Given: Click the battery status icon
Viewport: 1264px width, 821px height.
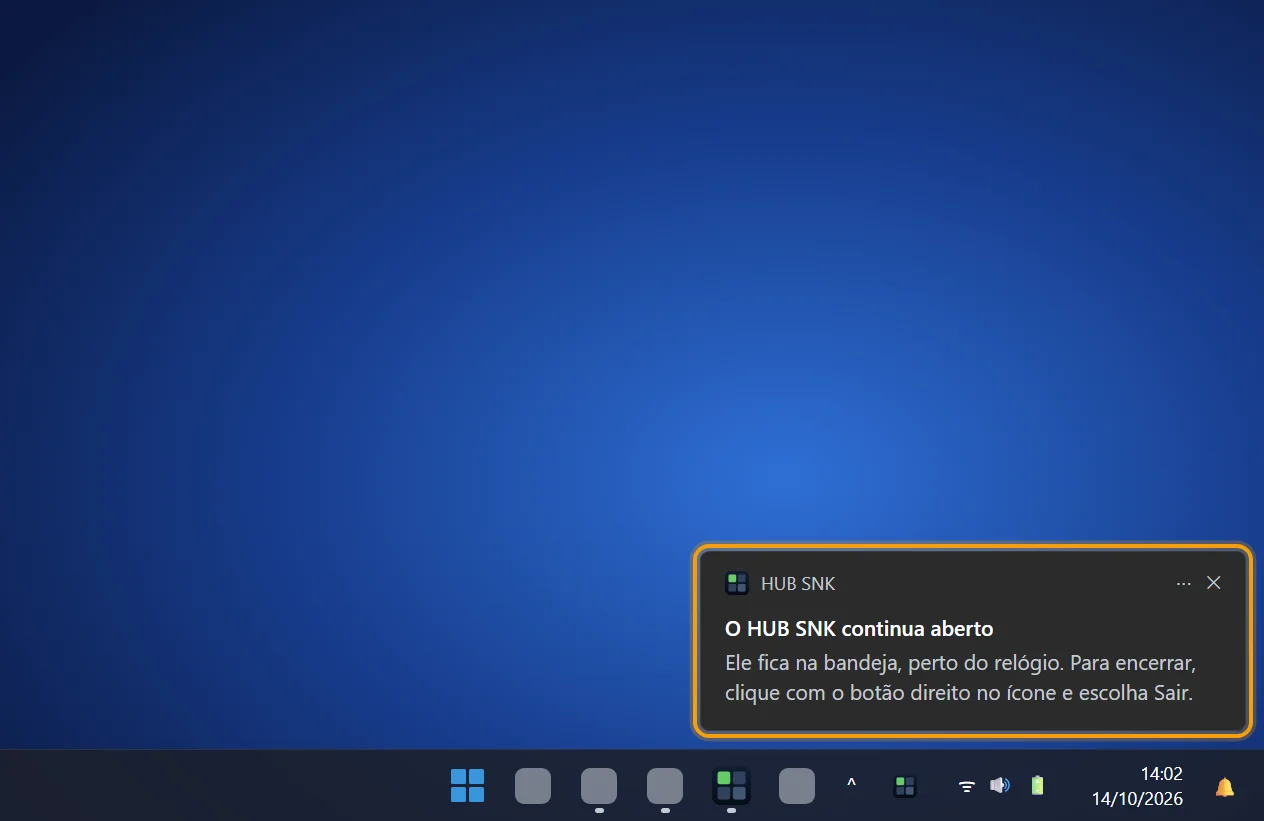Looking at the screenshot, I should click(1037, 785).
